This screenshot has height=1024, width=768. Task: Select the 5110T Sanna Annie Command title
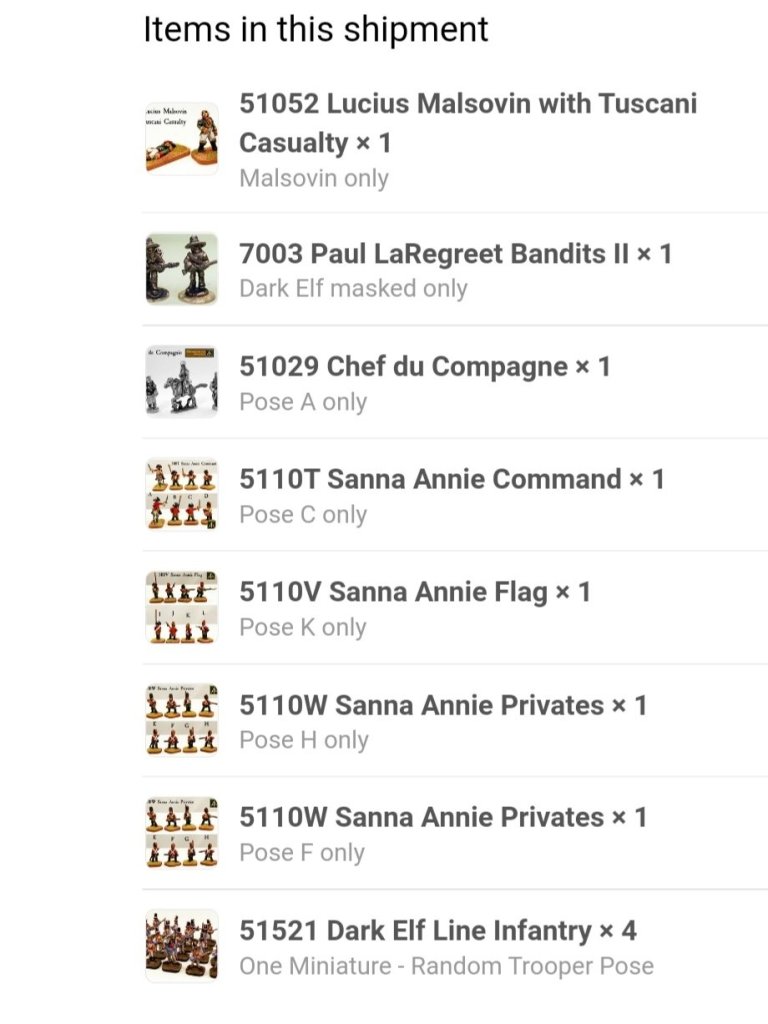(x=451, y=479)
